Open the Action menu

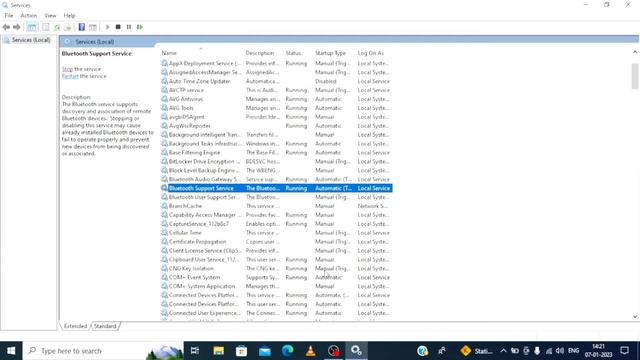point(29,16)
